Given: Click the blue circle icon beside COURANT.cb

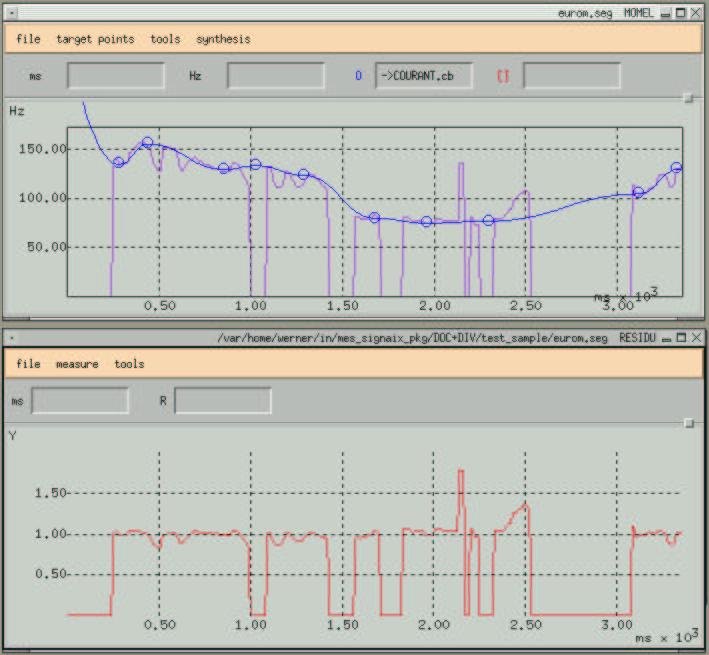Looking at the screenshot, I should point(358,75).
